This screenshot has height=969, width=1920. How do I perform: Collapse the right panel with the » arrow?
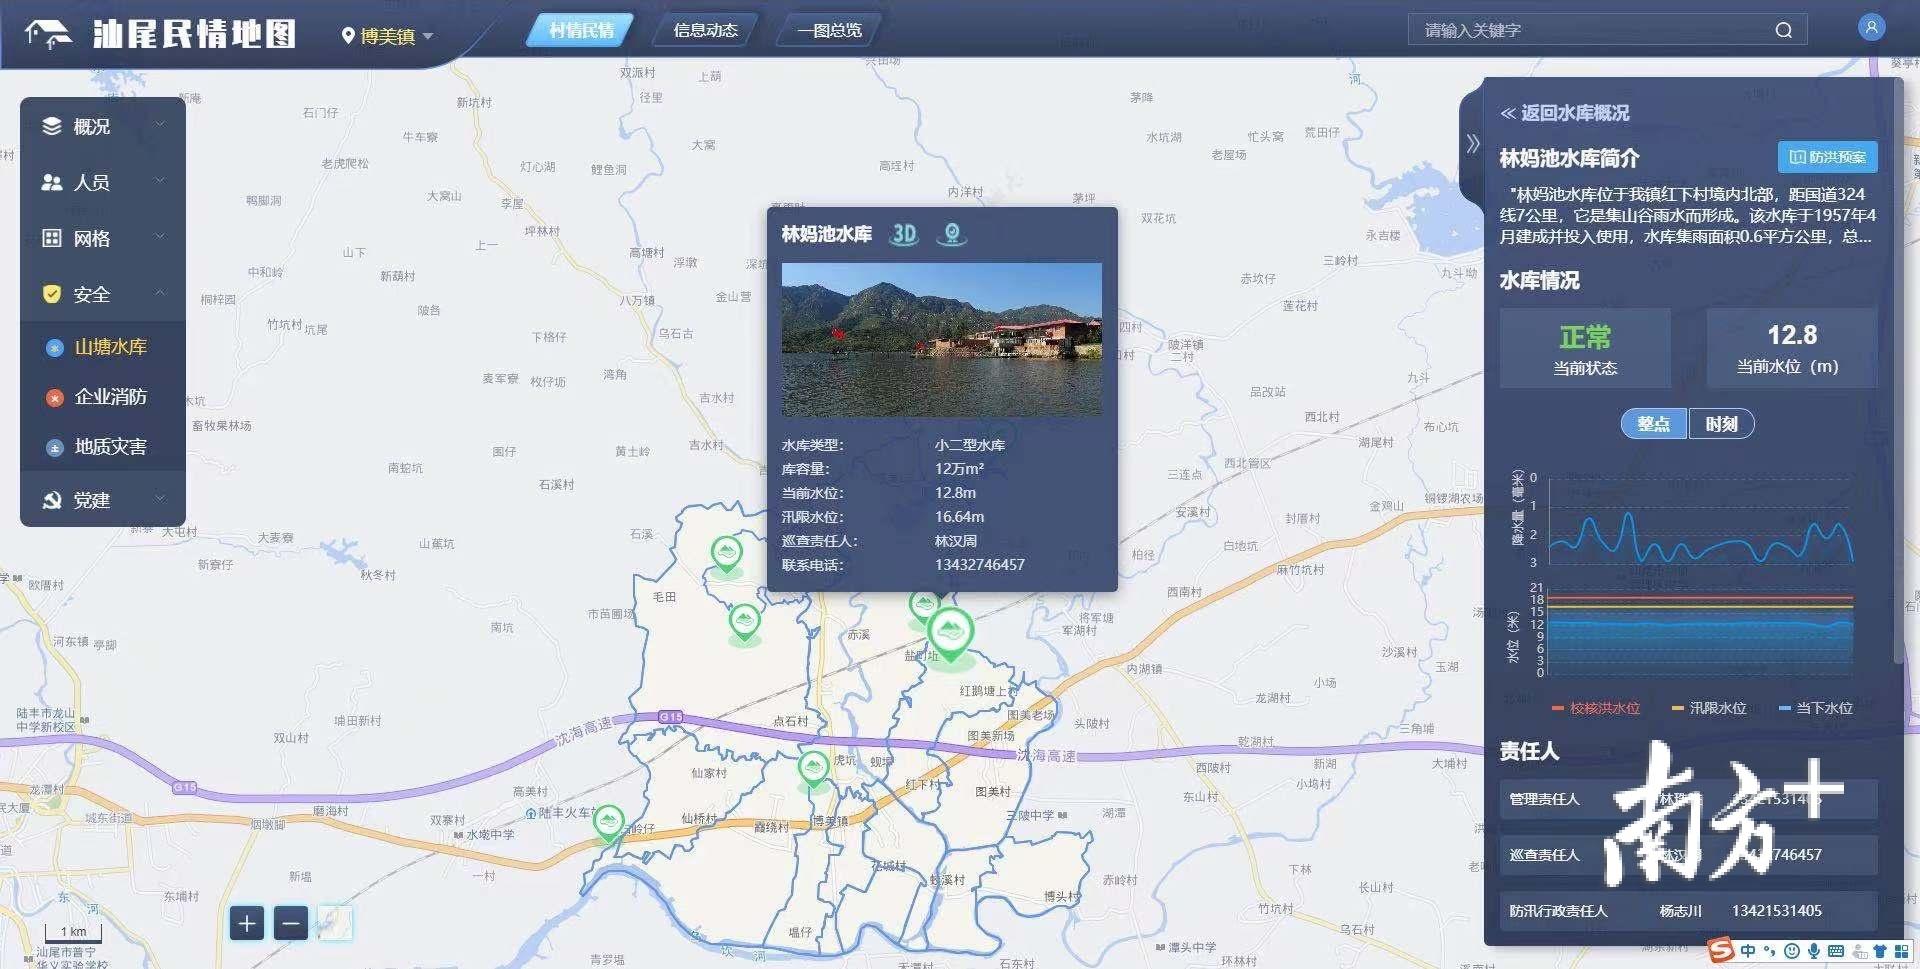pos(1473,143)
